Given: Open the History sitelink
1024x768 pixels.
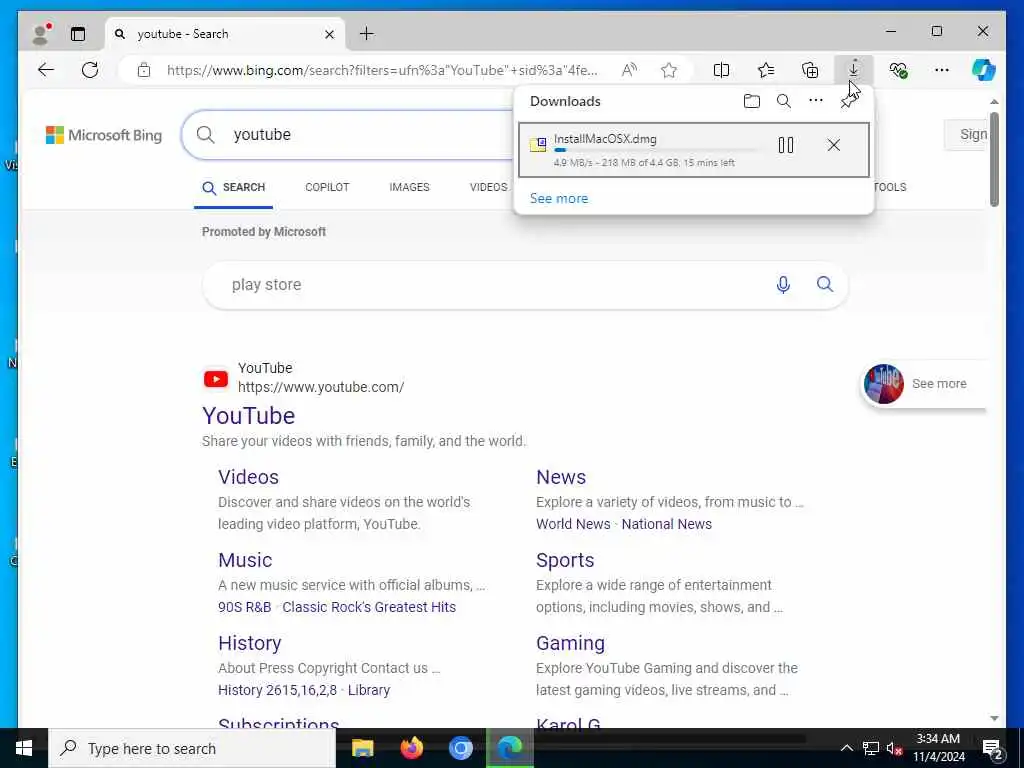Looking at the screenshot, I should pyautogui.click(x=249, y=643).
